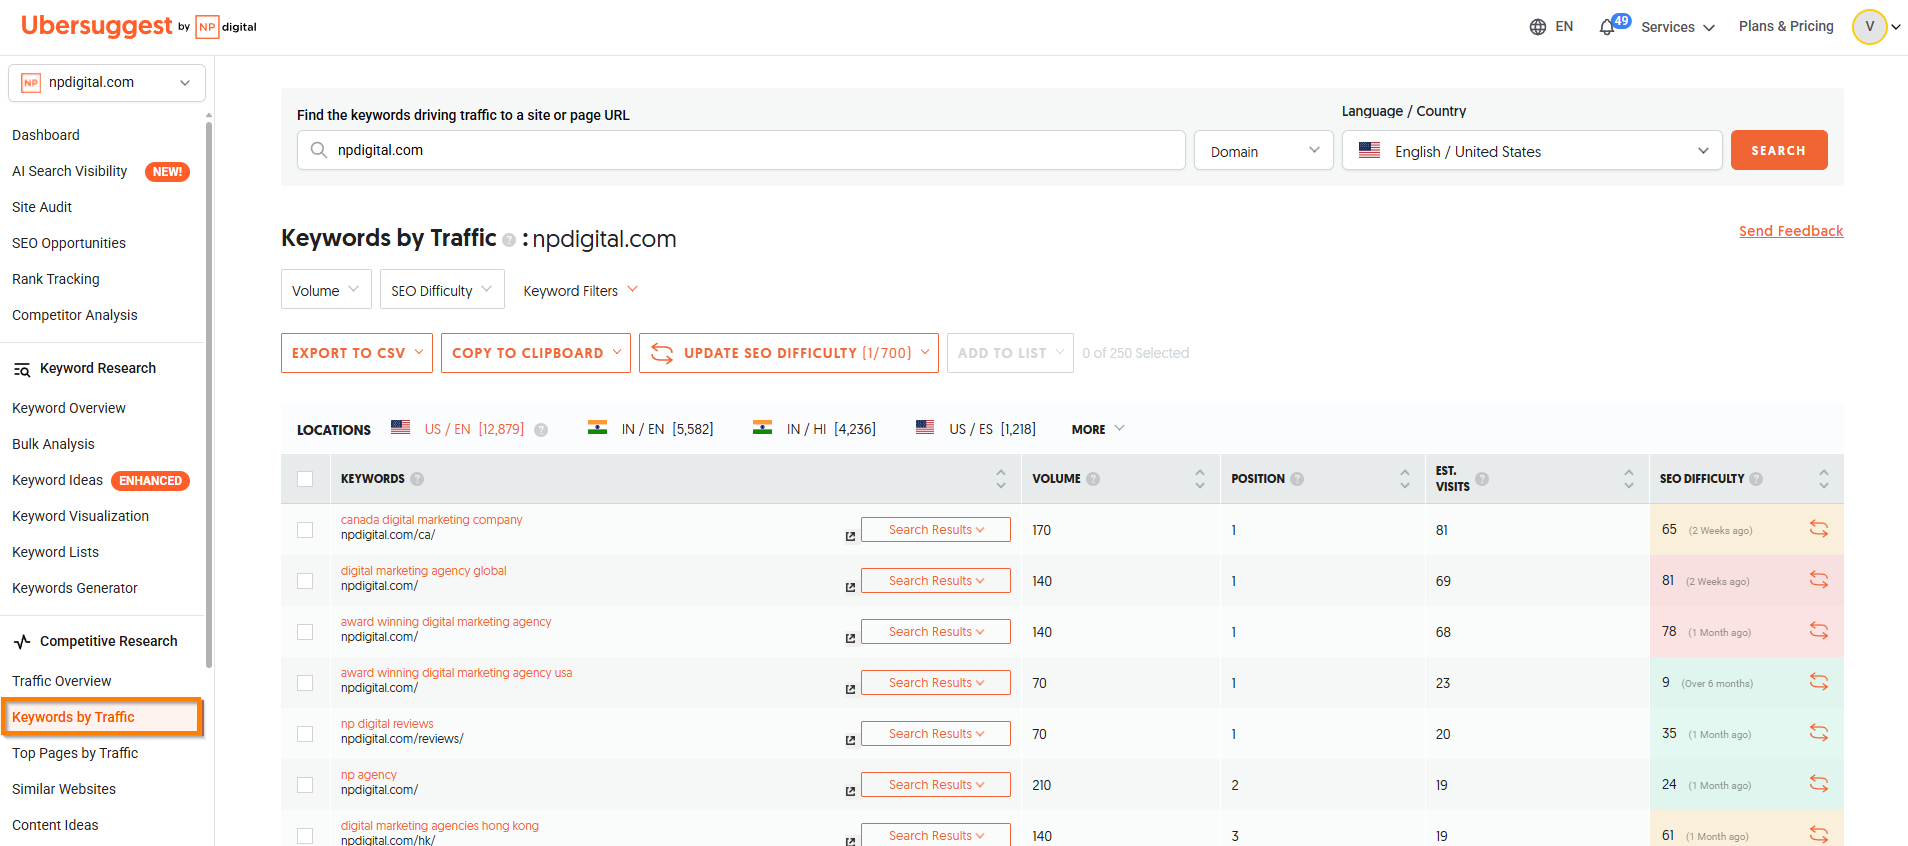The width and height of the screenshot is (1908, 846).
Task: Sort table by SEO Difficulty arrows
Action: (1824, 479)
